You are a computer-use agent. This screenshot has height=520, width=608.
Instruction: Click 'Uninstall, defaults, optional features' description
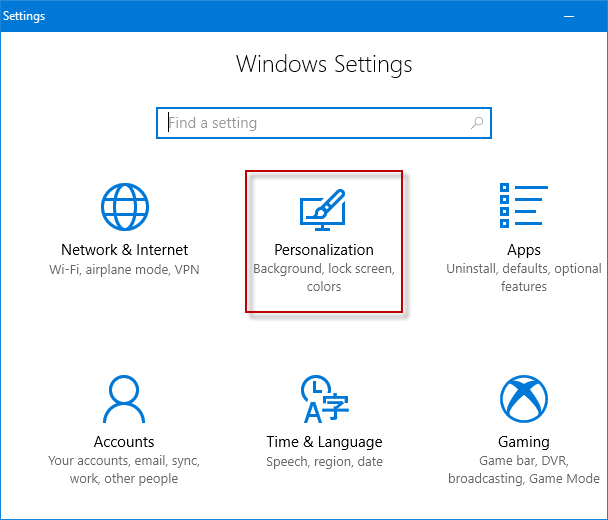(524, 278)
